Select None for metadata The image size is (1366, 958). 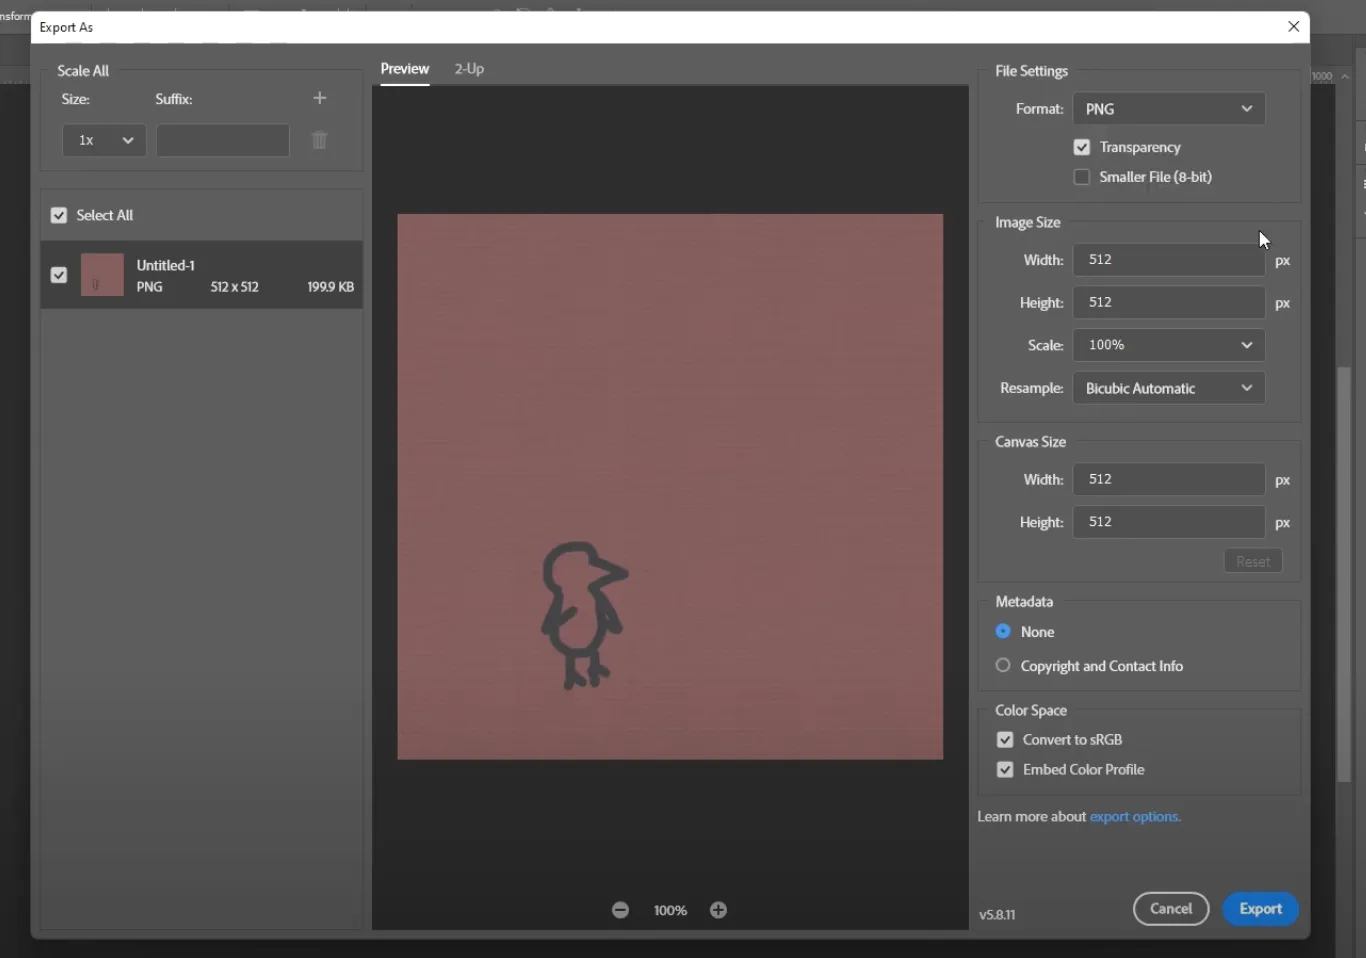click(1003, 632)
